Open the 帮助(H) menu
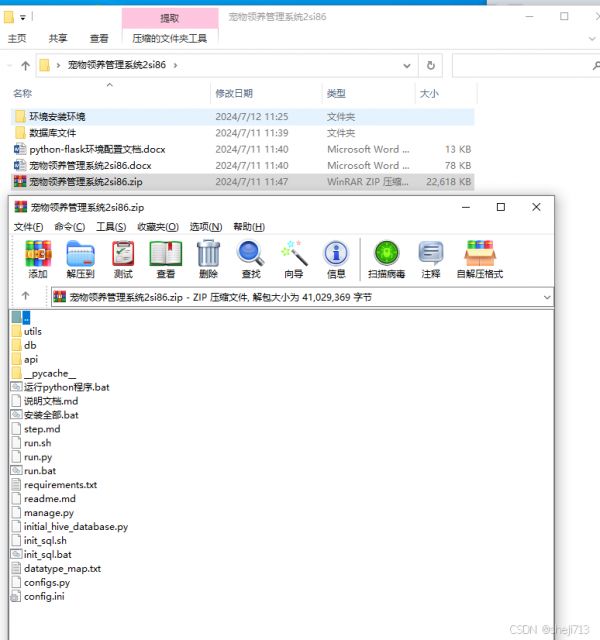The width and height of the screenshot is (600, 640). point(249,227)
